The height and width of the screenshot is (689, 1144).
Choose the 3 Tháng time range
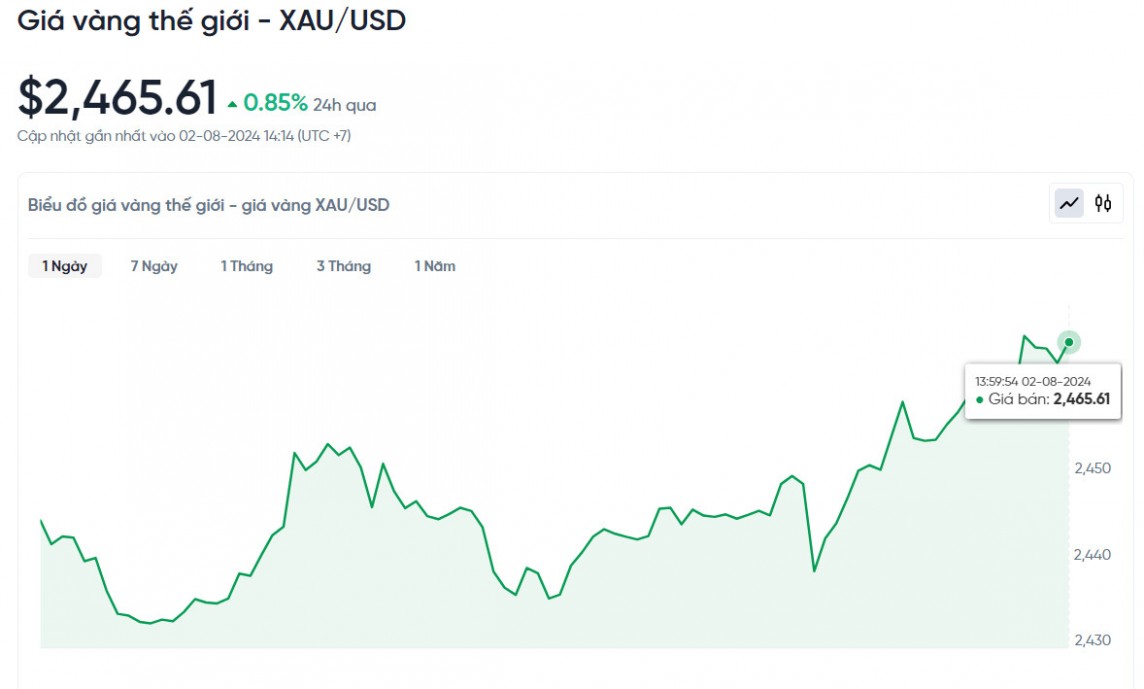[343, 266]
